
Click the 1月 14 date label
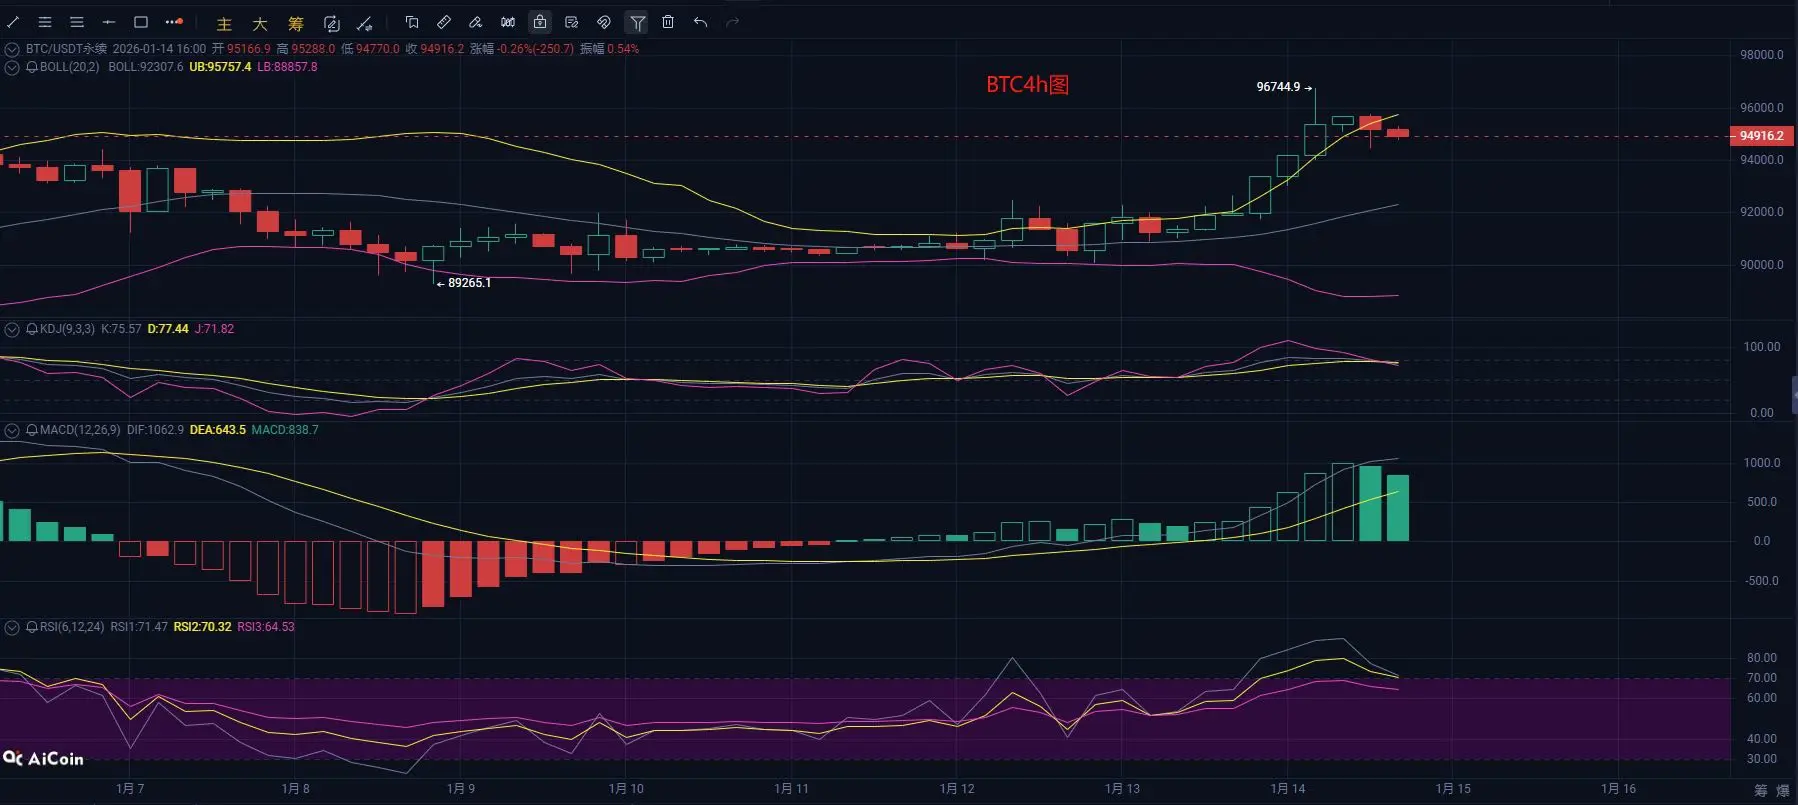point(1288,789)
